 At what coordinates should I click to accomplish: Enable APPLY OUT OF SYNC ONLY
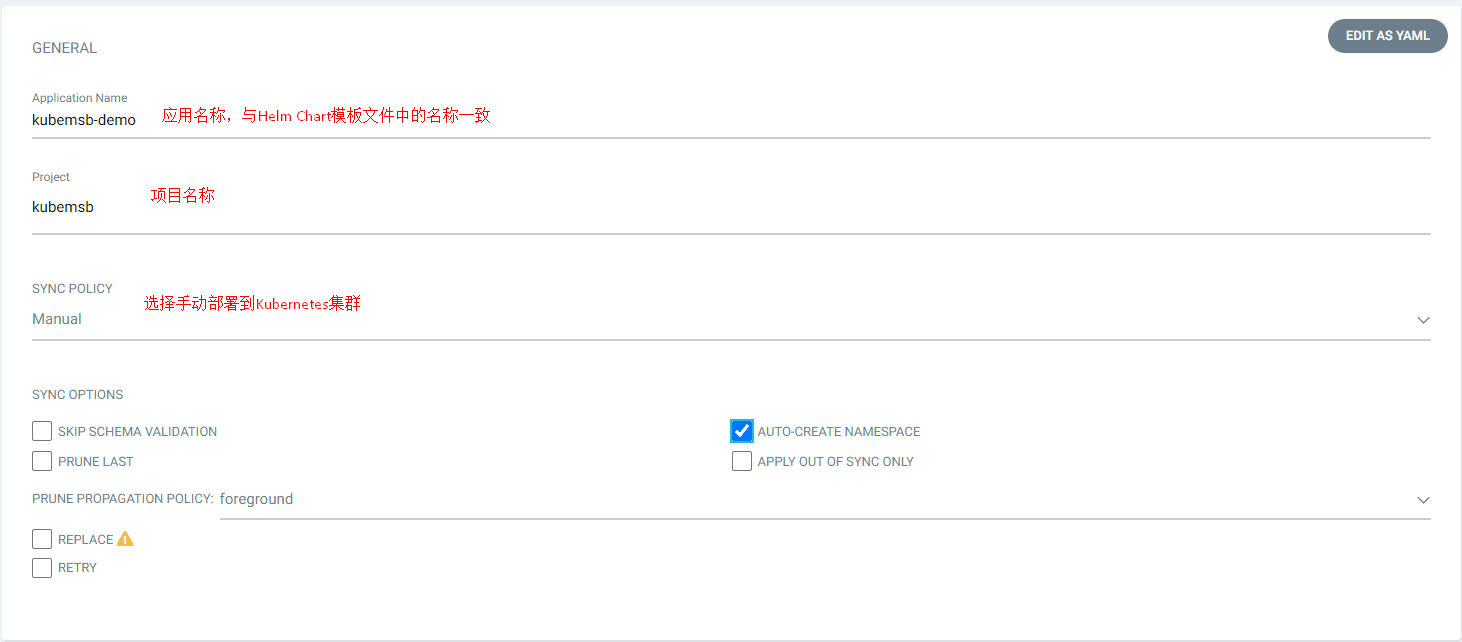(x=742, y=461)
